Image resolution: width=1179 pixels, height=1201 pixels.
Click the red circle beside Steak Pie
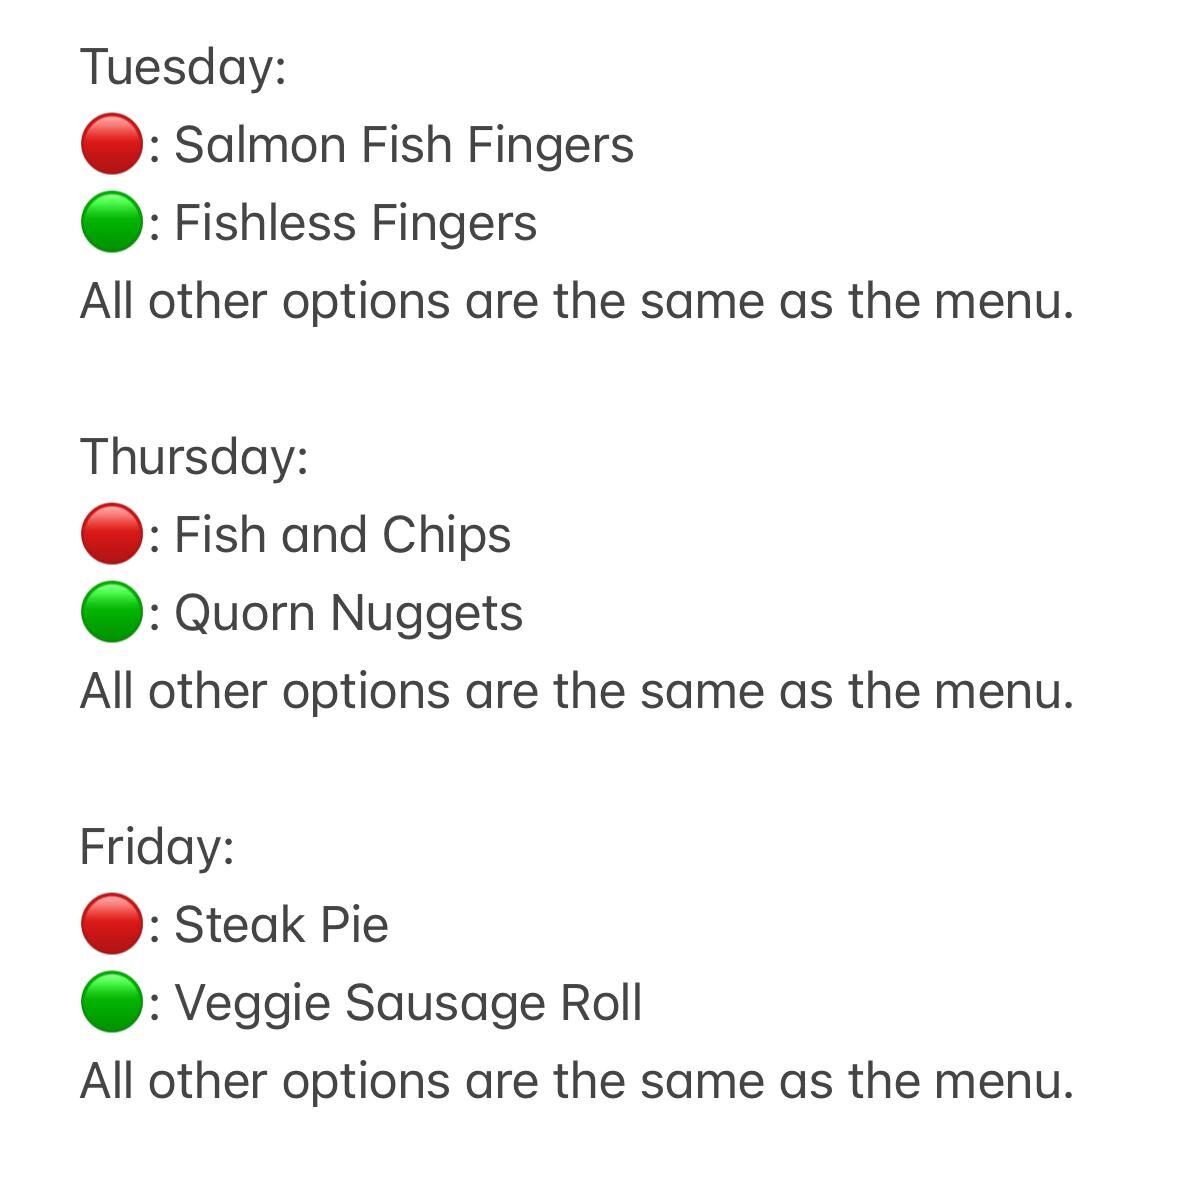pyautogui.click(x=111, y=924)
